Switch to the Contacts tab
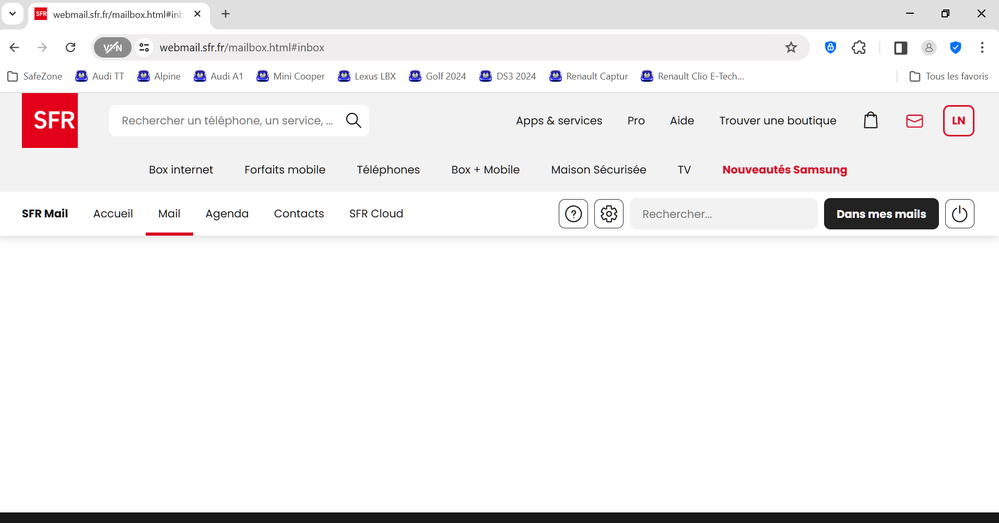 pyautogui.click(x=299, y=214)
